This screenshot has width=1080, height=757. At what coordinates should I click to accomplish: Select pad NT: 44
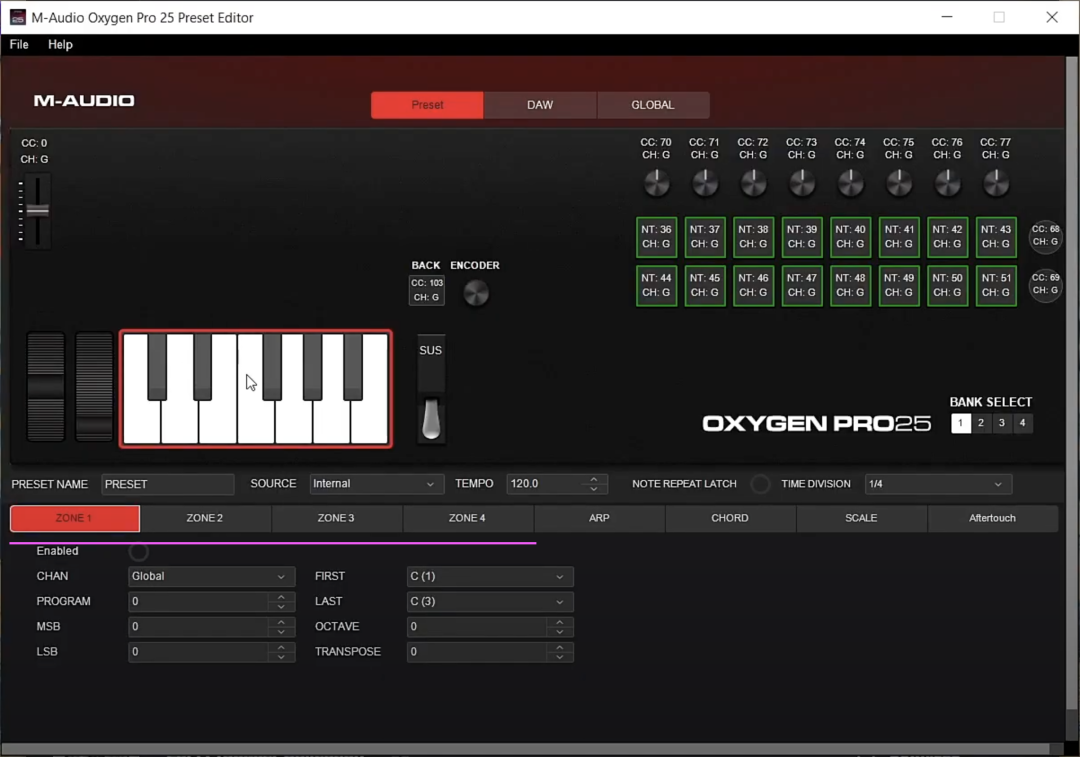[x=656, y=285]
